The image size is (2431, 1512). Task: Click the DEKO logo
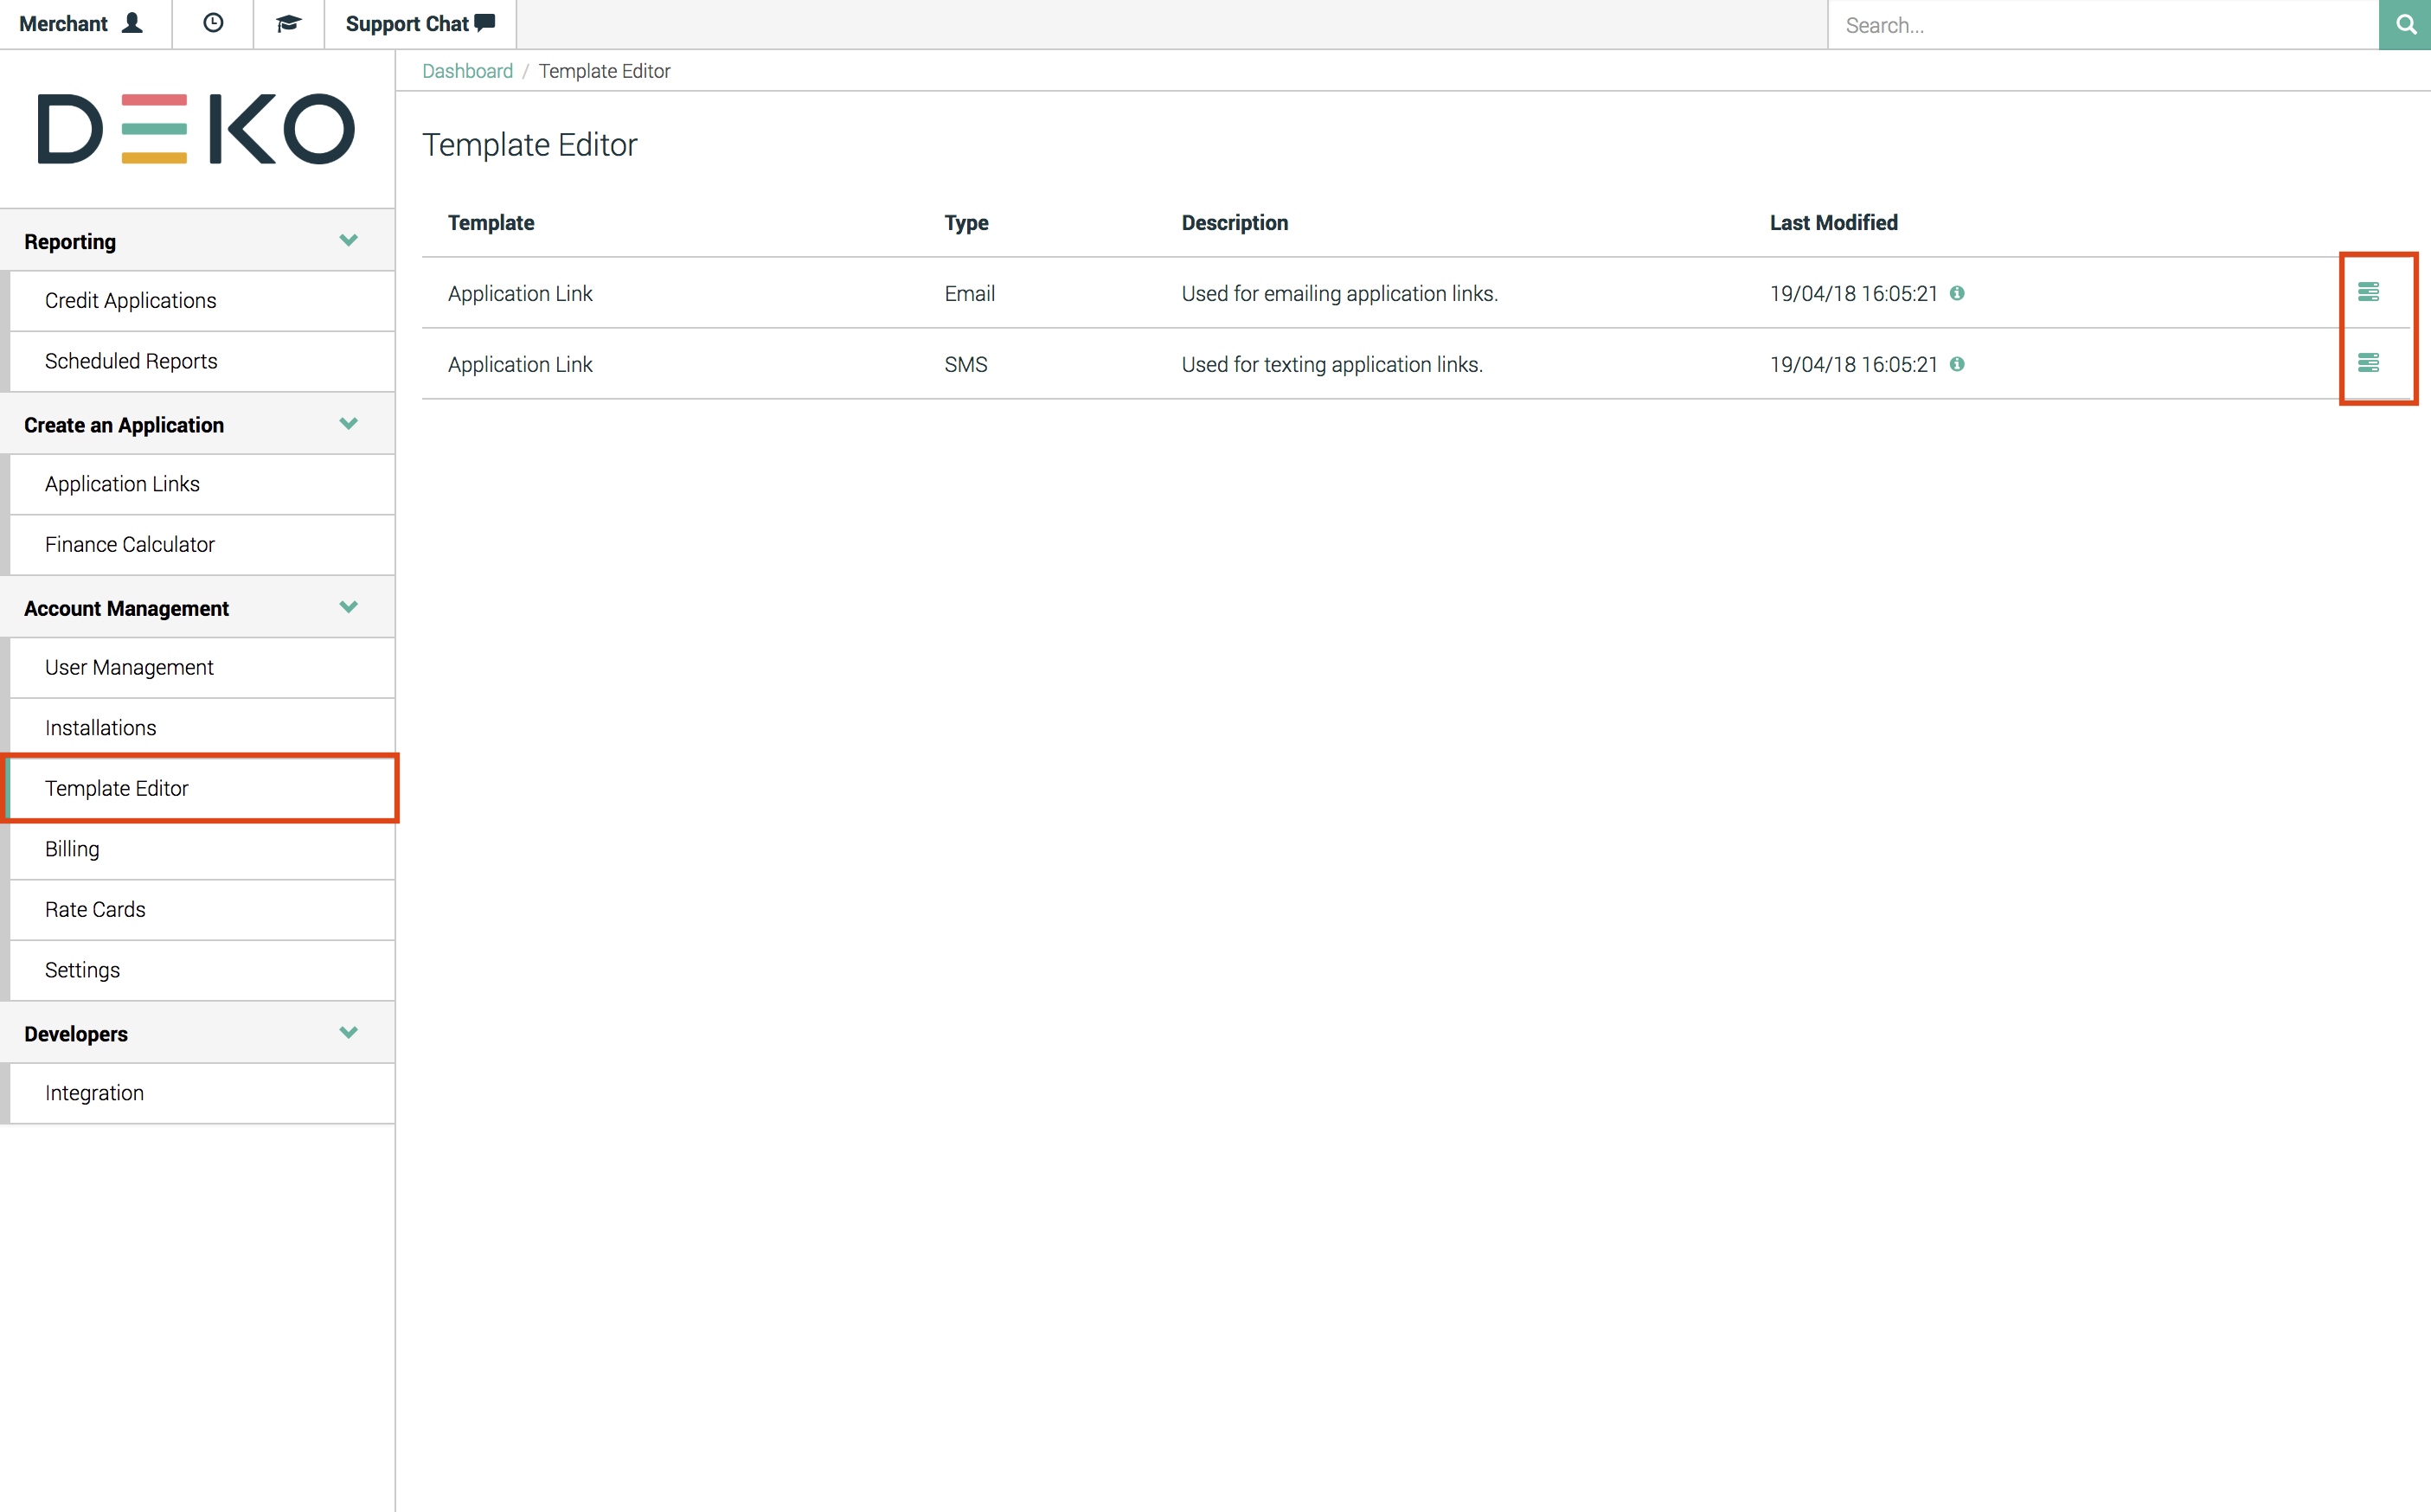click(x=196, y=129)
